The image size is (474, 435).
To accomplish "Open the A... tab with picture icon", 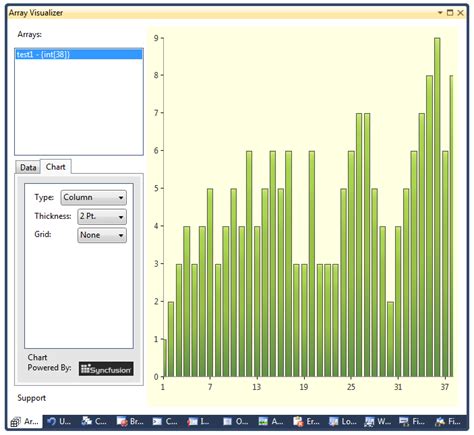I will [x=271, y=422].
